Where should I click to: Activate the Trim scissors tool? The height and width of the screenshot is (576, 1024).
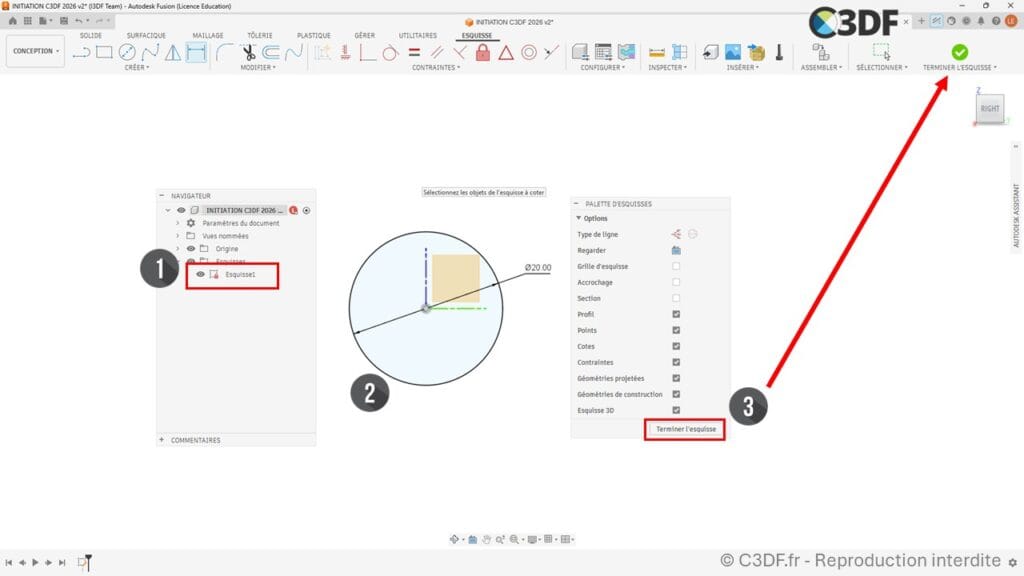tap(248, 52)
